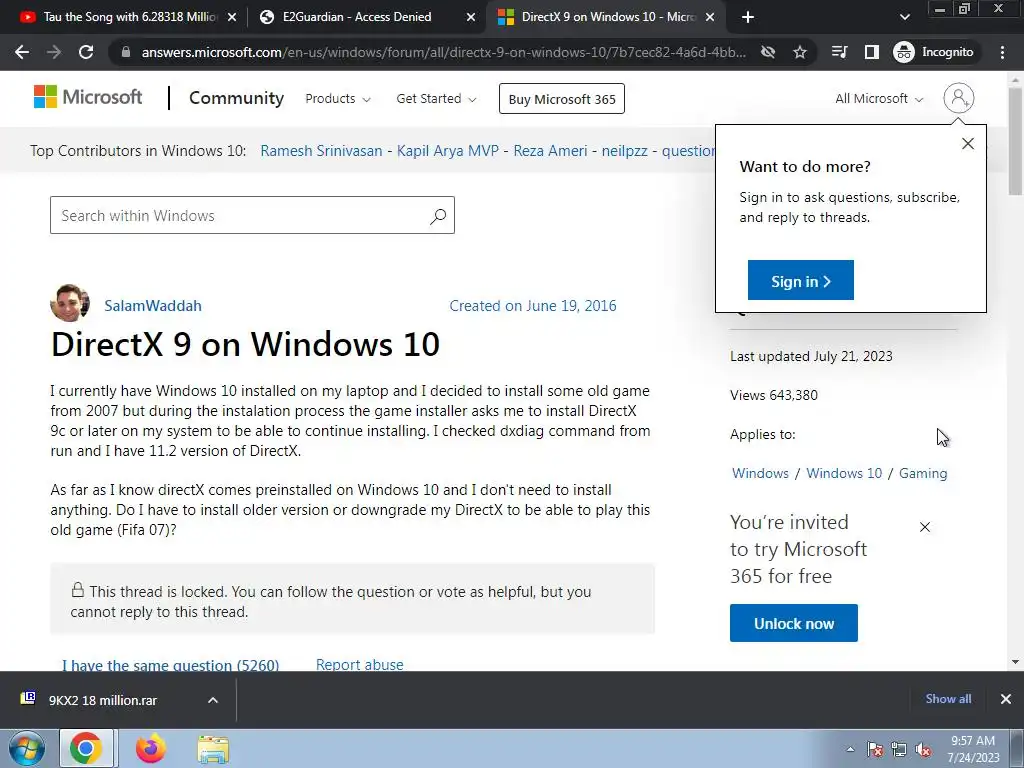Open the Windows applies-to link

coord(760,473)
